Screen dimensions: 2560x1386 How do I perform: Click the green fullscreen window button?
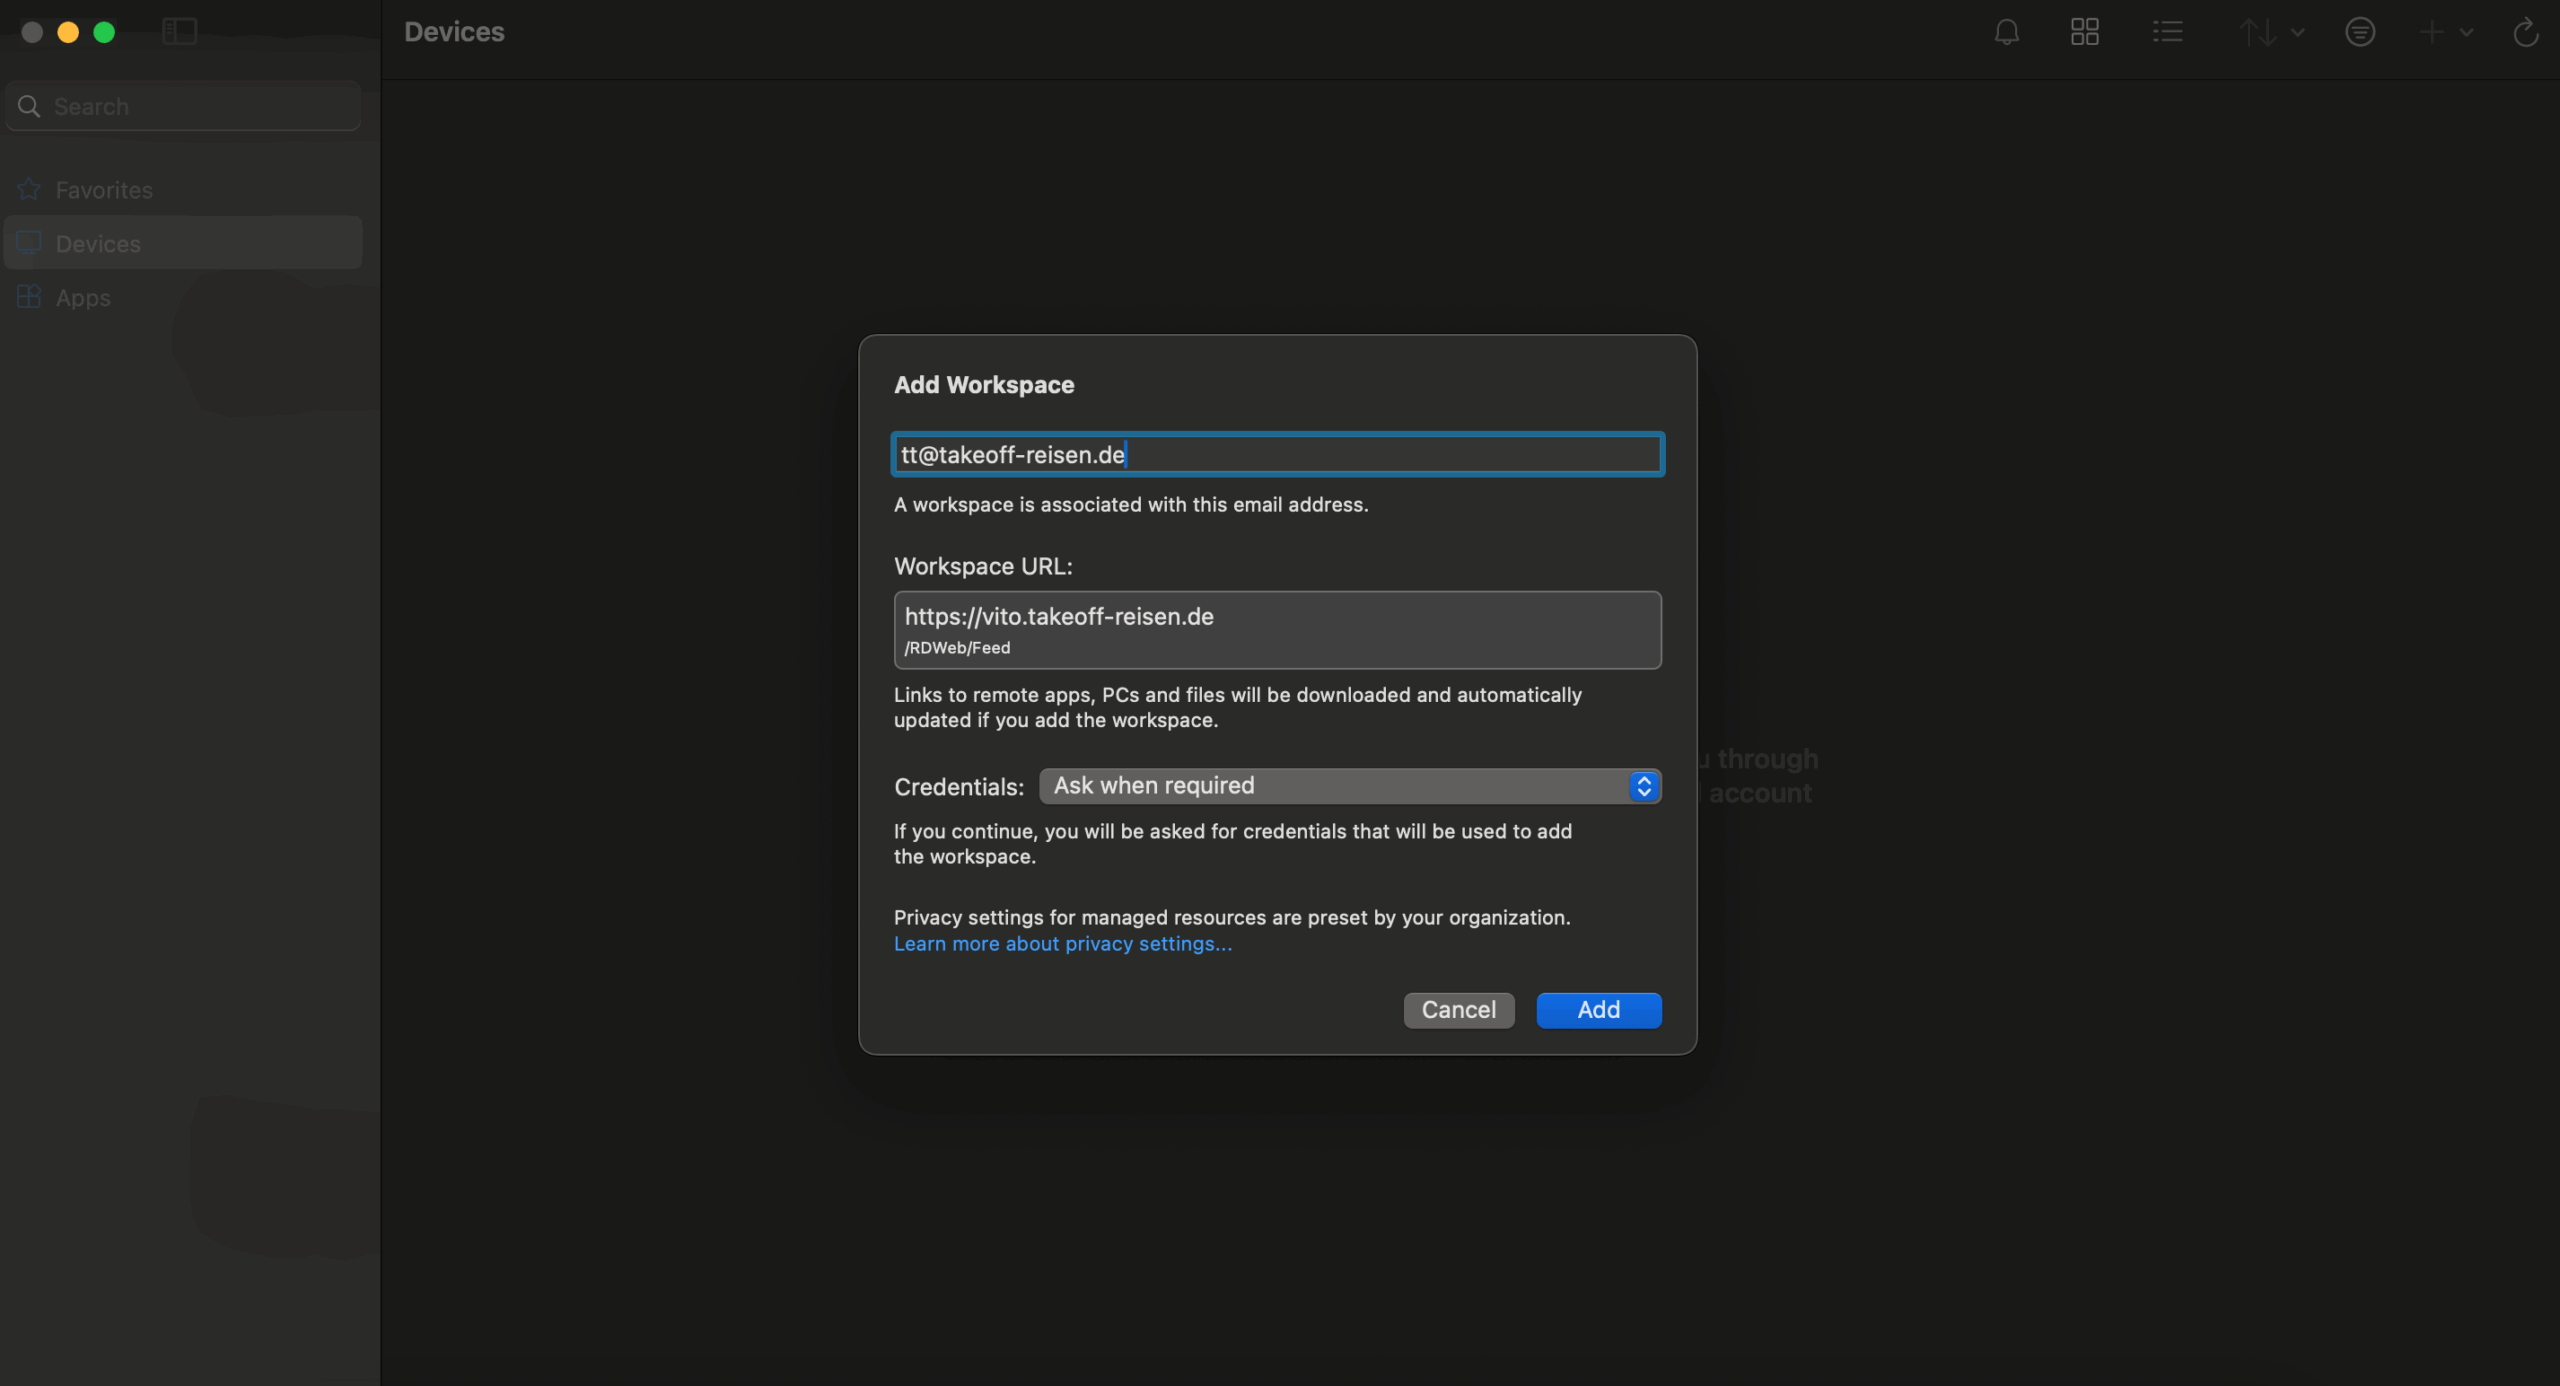pos(104,32)
